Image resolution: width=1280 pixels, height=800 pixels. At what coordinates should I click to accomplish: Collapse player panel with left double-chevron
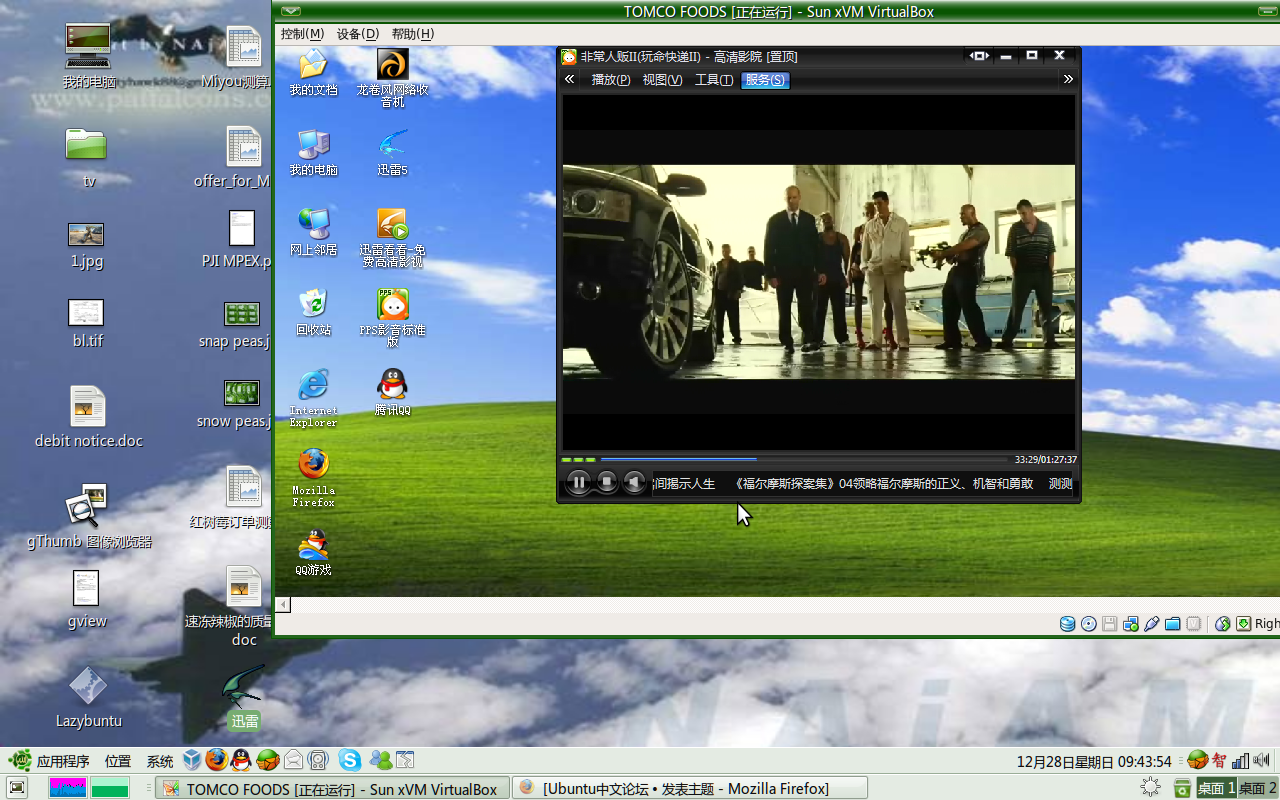569,79
